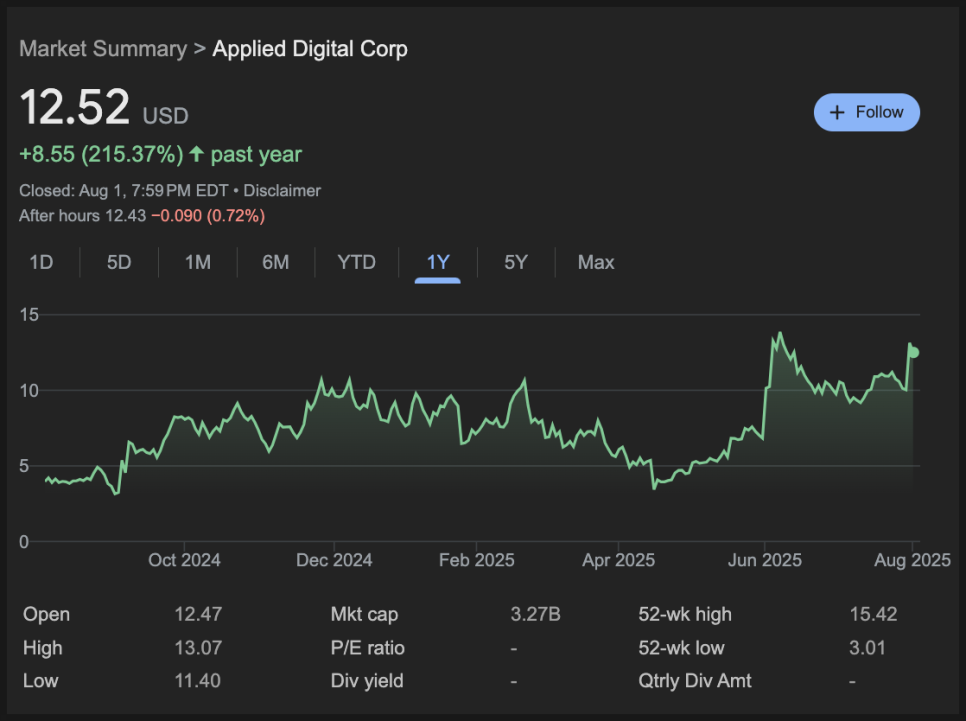
Task: Click the 52-wk high label
Action: [x=685, y=614]
